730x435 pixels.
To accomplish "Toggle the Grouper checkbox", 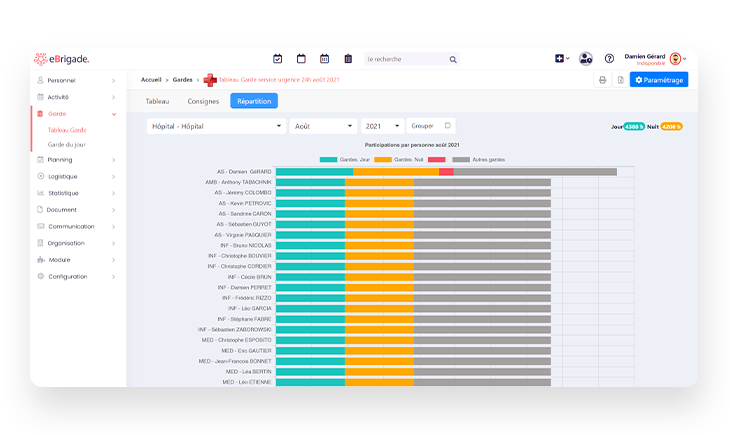I will pyautogui.click(x=447, y=125).
